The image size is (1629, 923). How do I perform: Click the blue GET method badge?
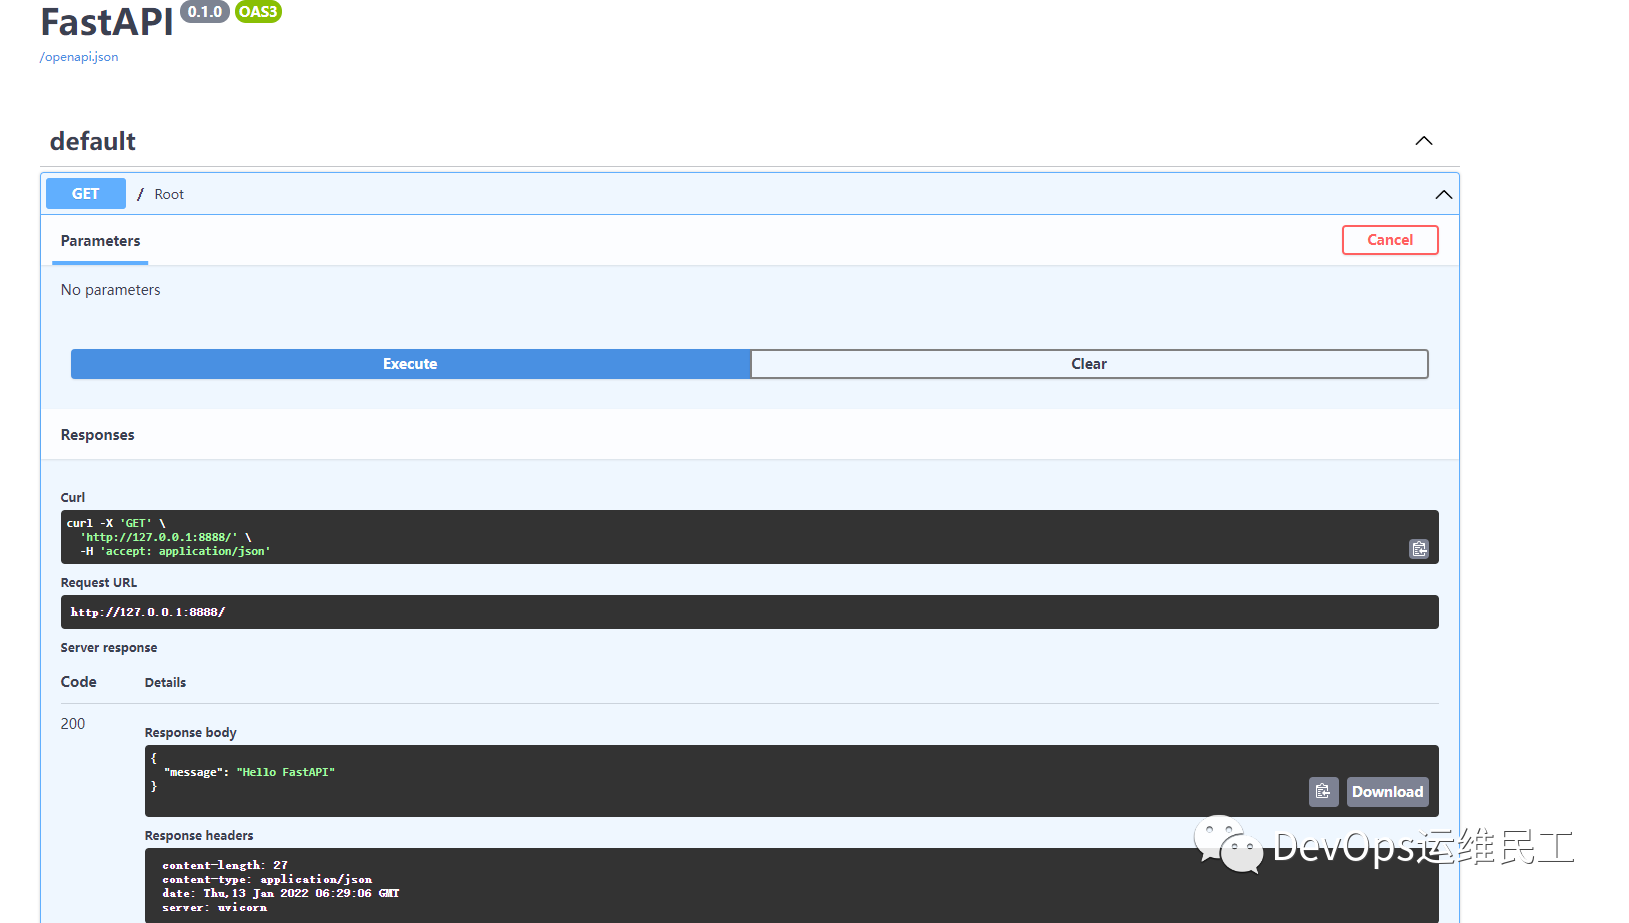coord(85,193)
